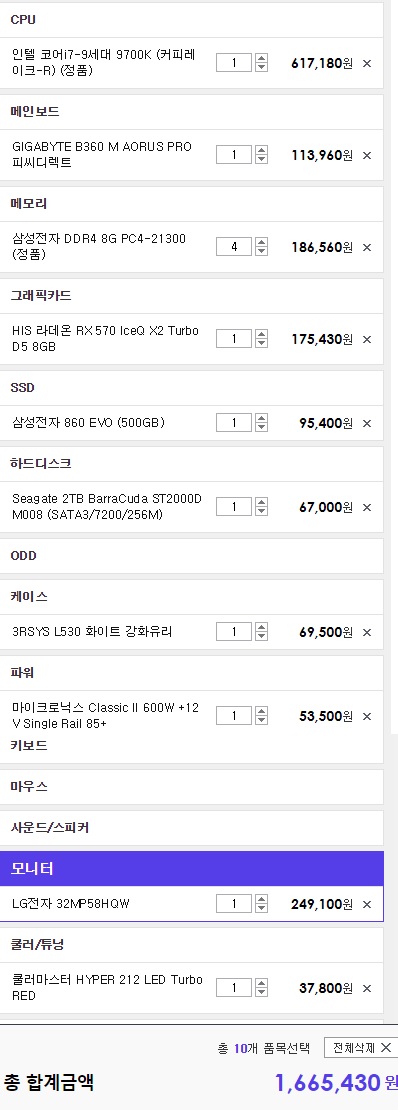Decrease the power supply quantity
This screenshot has height=1110, width=398.
(261, 721)
